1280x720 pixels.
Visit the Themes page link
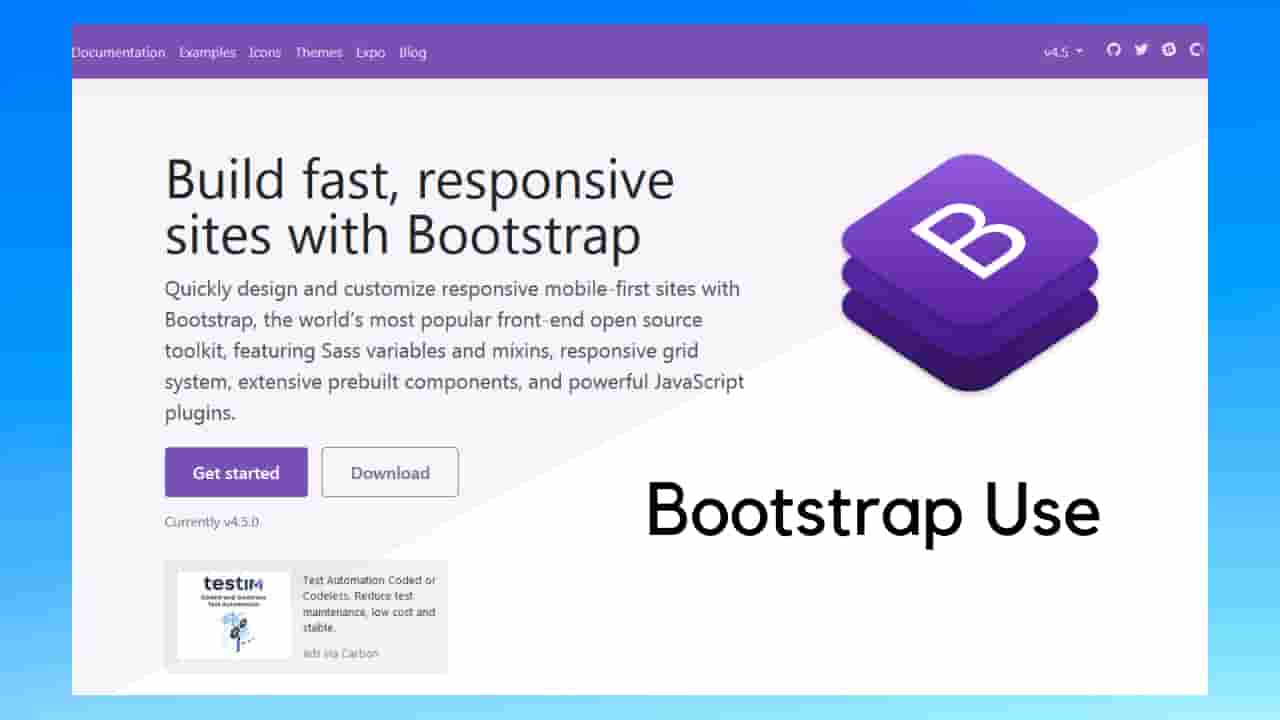coord(318,52)
